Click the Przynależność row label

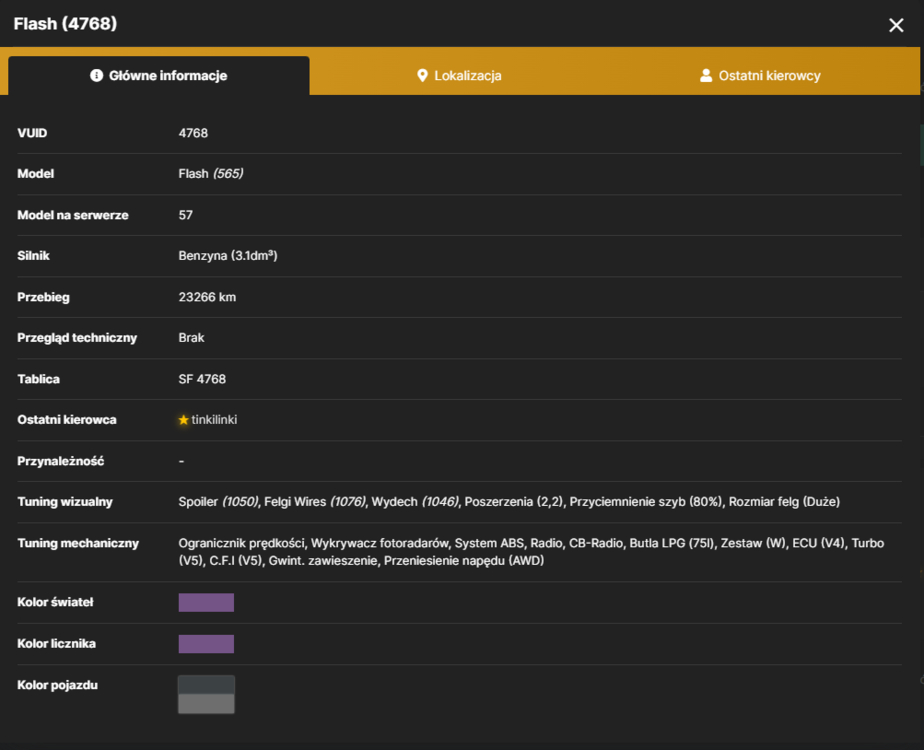[x=61, y=461]
